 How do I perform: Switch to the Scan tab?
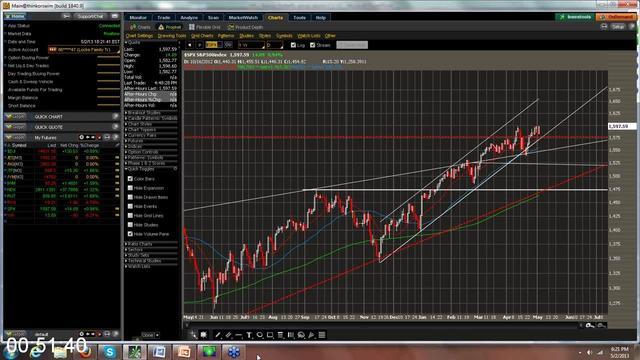click(213, 18)
